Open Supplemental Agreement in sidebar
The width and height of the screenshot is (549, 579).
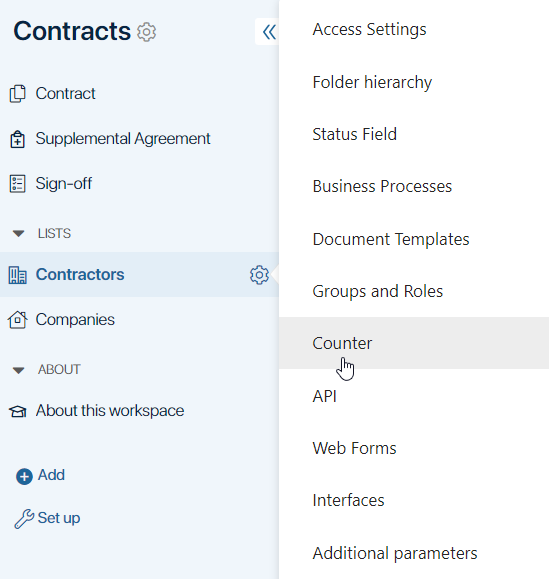[123, 139]
